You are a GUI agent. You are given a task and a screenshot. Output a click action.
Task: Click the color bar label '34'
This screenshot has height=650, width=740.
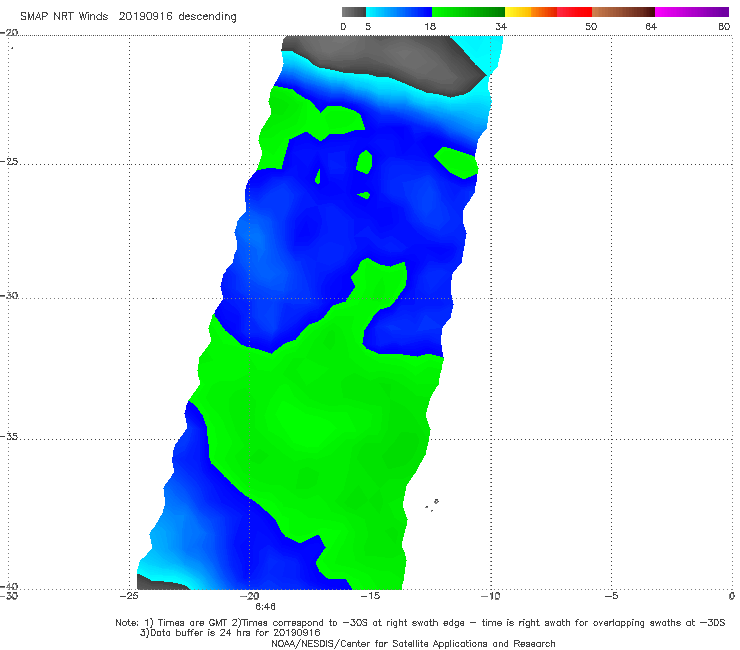501,27
